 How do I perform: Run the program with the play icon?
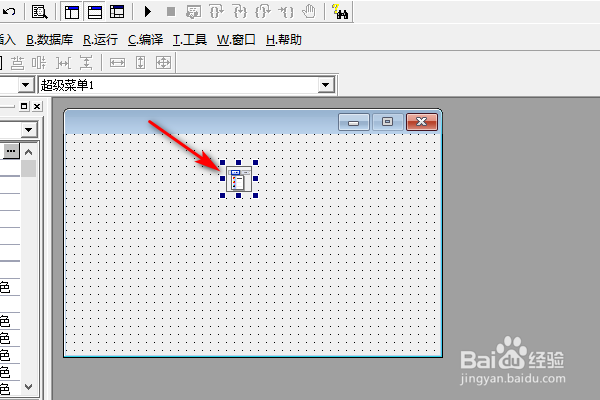148,11
